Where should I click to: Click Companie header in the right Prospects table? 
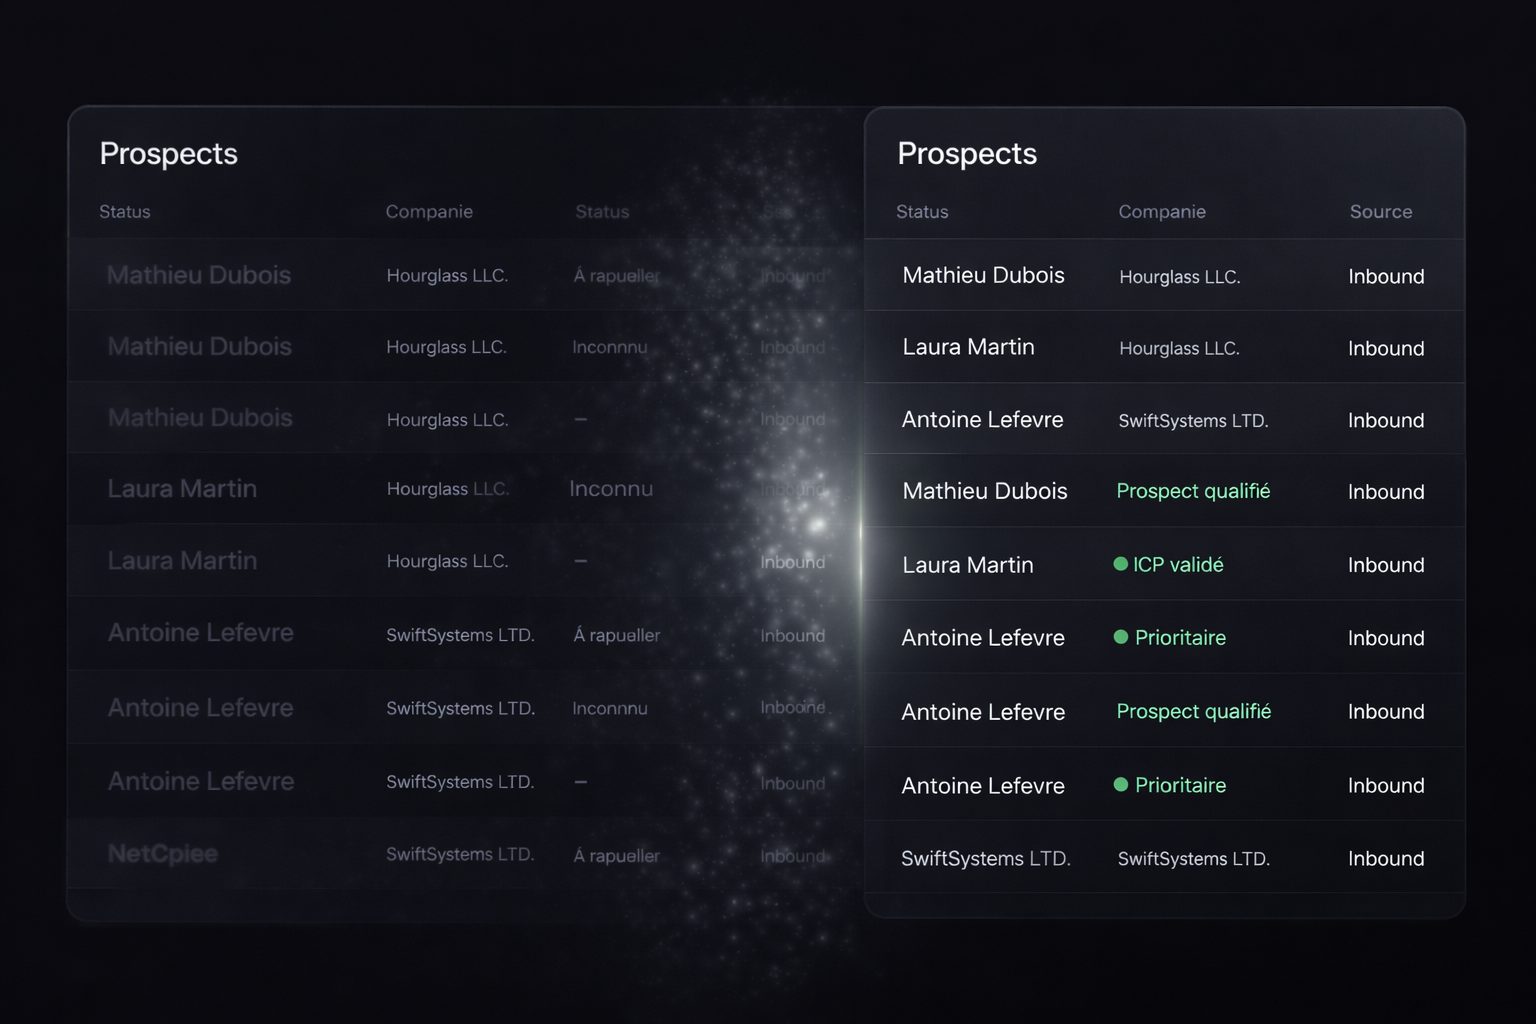(x=1161, y=212)
